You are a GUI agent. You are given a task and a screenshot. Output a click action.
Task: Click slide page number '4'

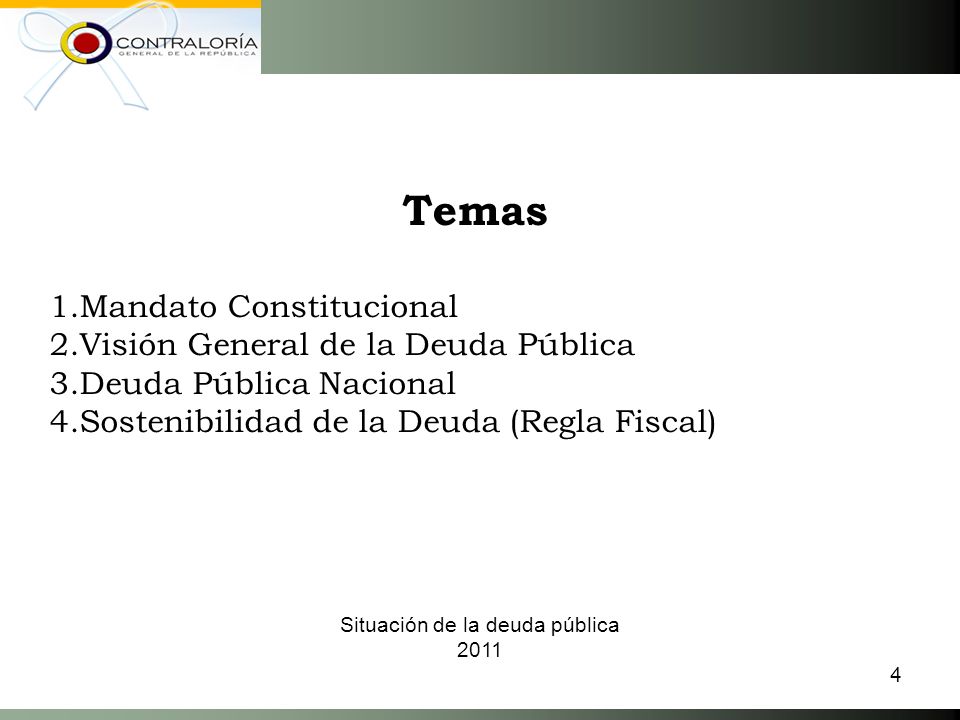point(895,675)
